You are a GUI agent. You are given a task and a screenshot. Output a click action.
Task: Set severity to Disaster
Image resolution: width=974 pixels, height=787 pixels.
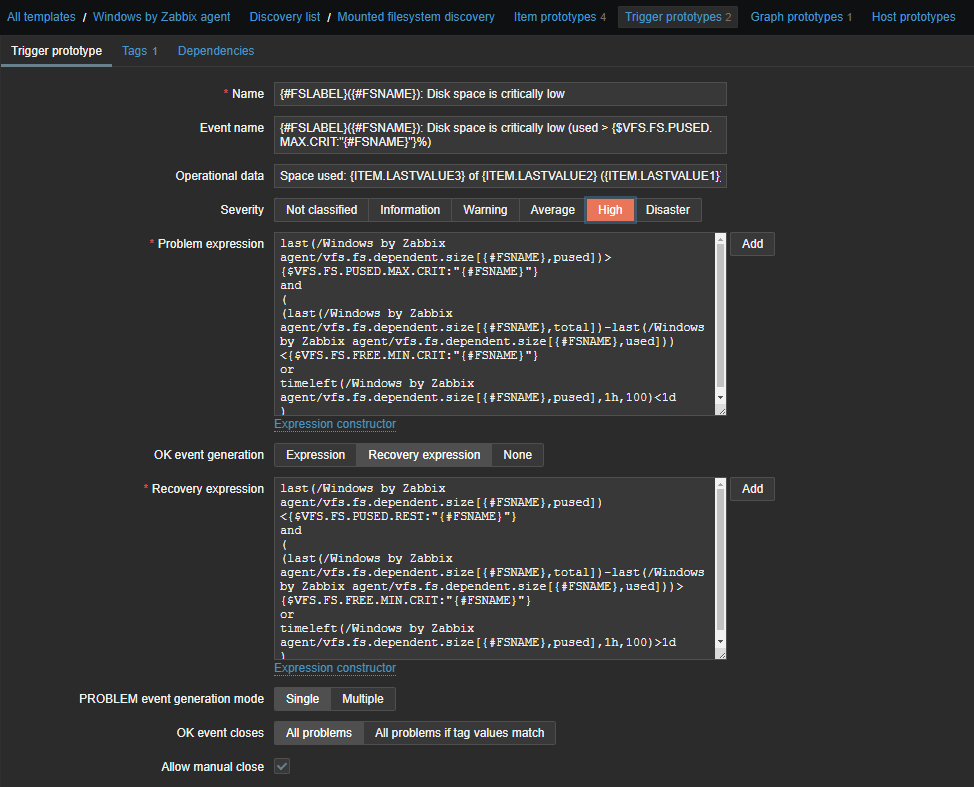[668, 210]
